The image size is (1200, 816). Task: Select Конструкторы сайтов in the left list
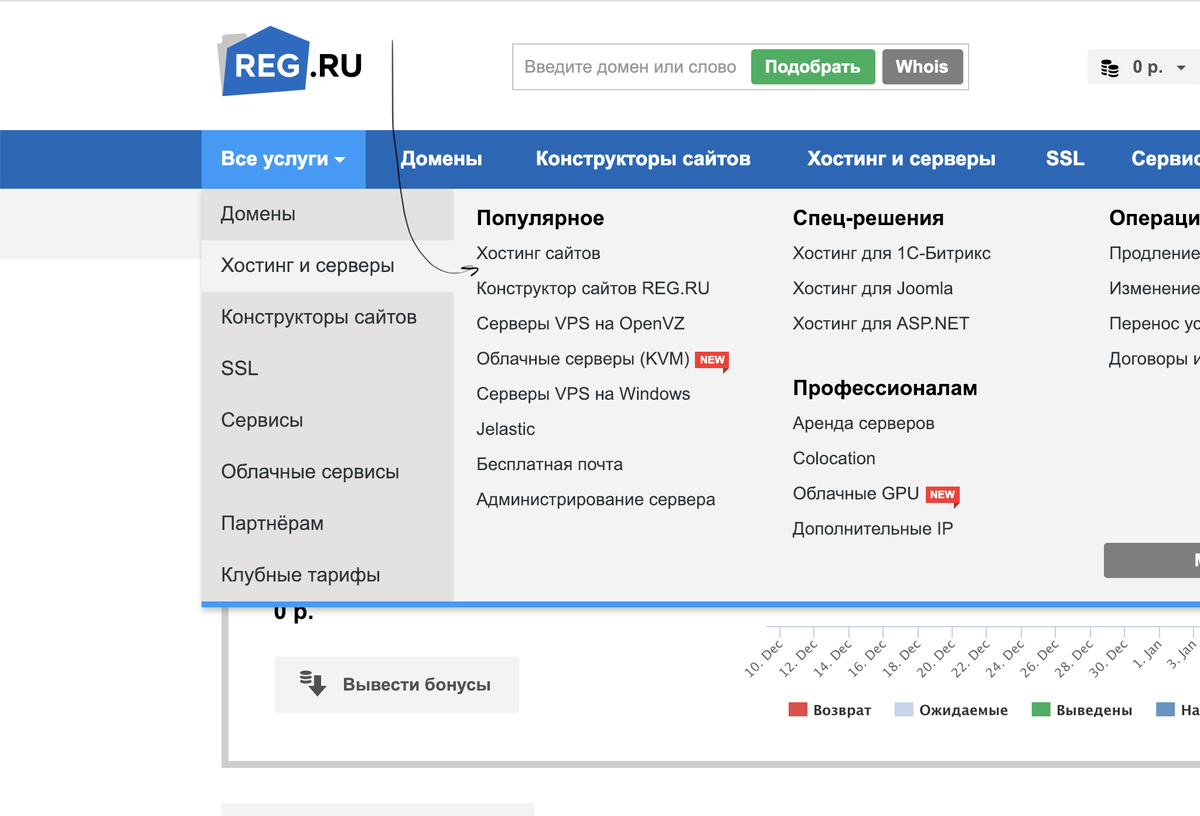point(327,317)
